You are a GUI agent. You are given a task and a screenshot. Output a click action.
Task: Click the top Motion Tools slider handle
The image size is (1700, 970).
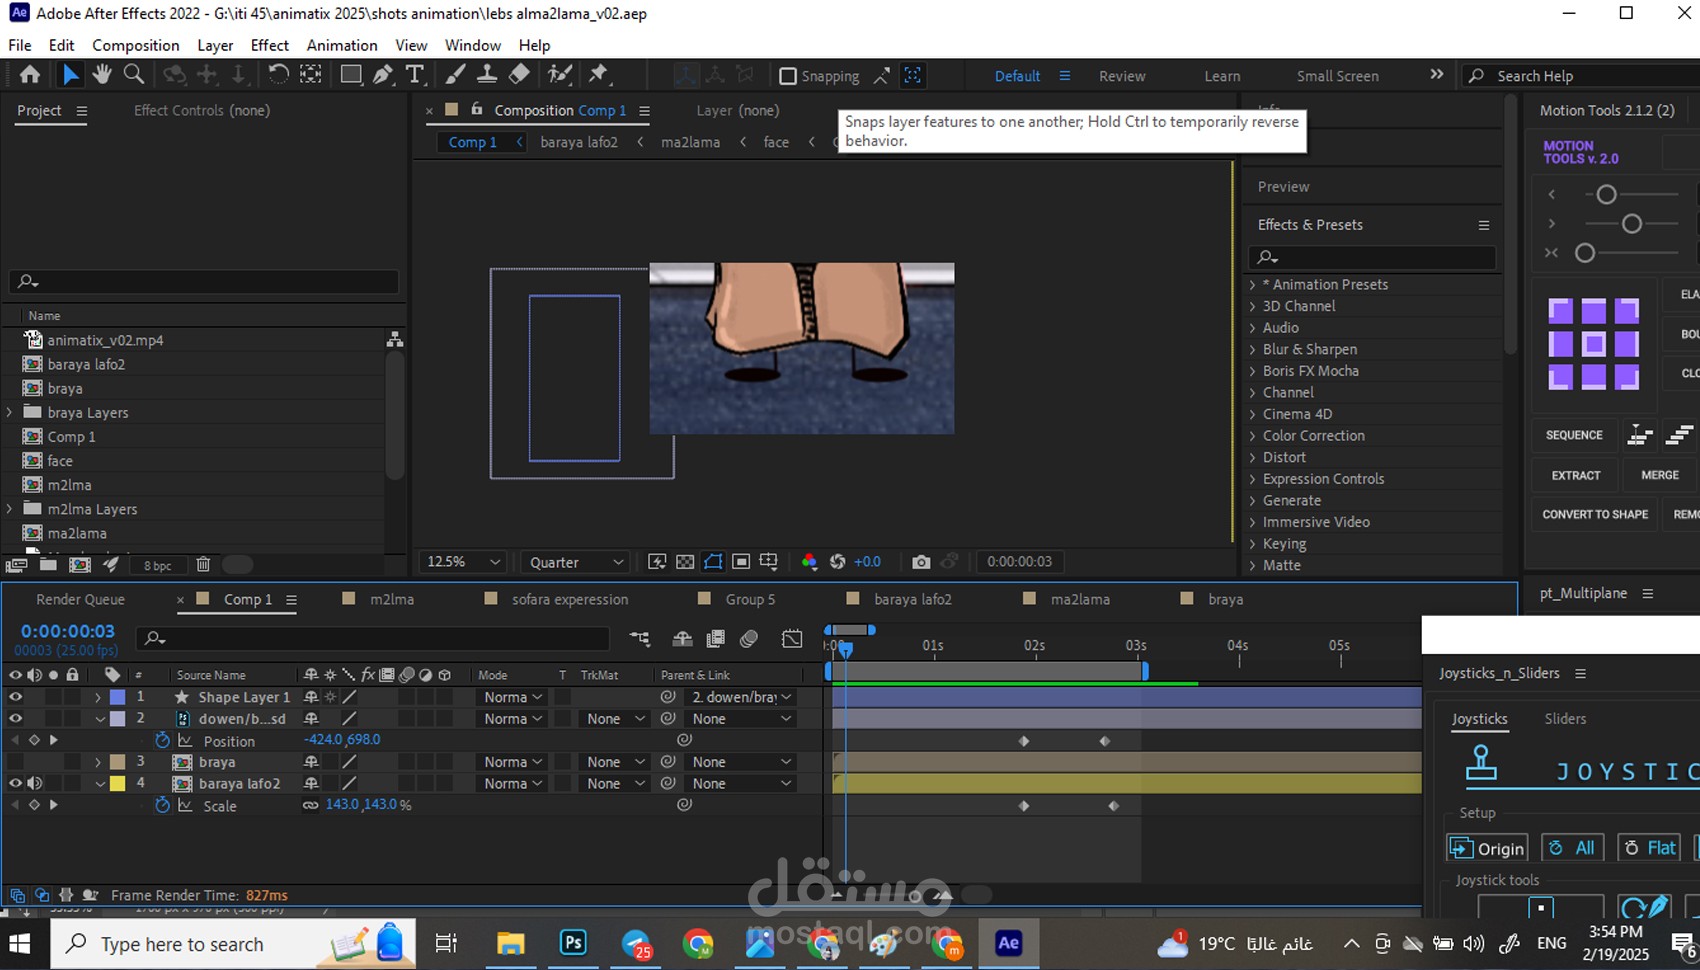pyautogui.click(x=1606, y=195)
